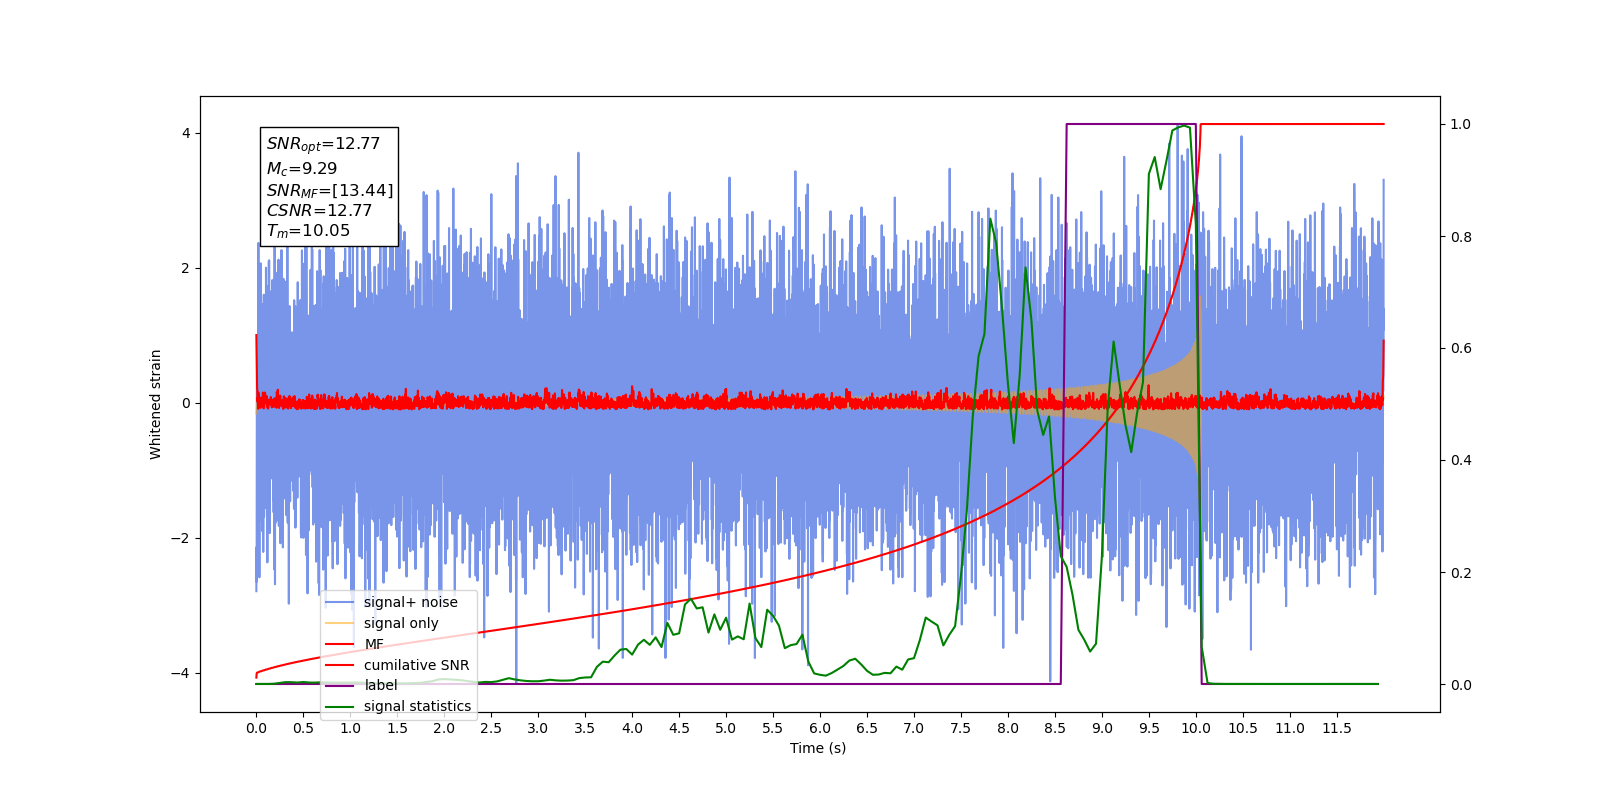
Task: Click the 11.5 tick on the time axis
Action: pyautogui.click(x=1337, y=728)
